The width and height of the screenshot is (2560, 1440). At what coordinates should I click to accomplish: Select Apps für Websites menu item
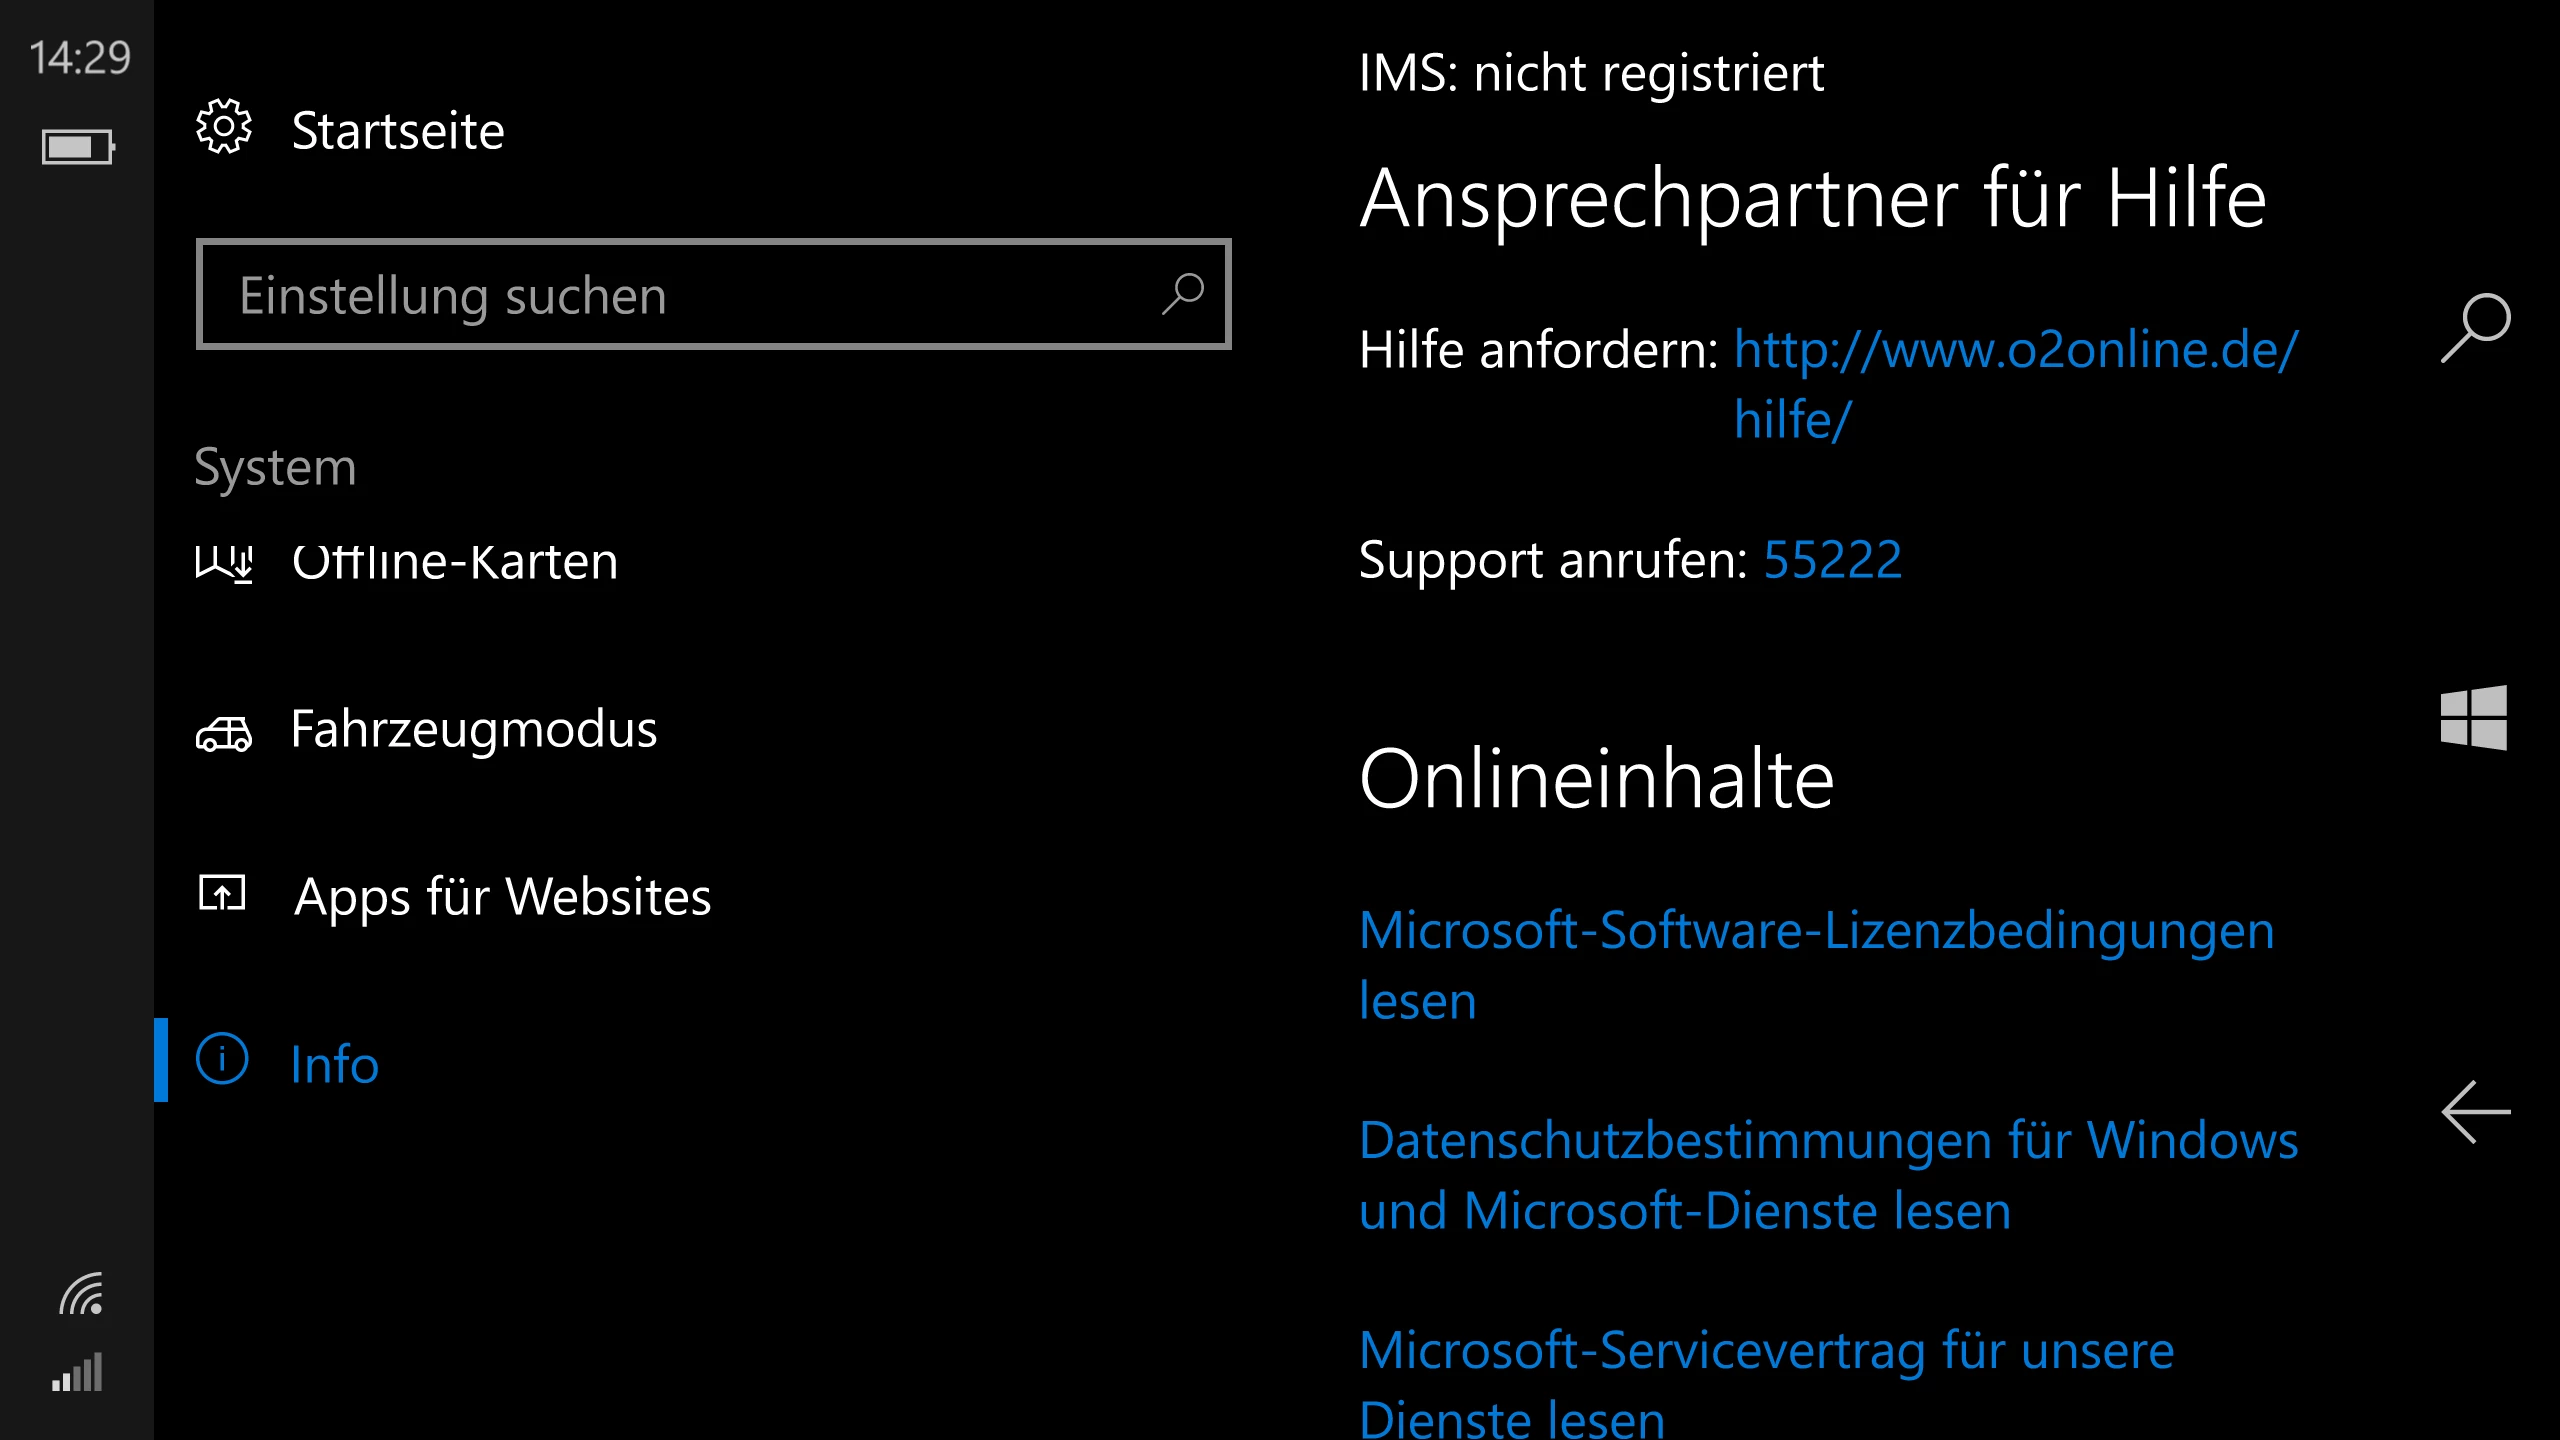[502, 896]
